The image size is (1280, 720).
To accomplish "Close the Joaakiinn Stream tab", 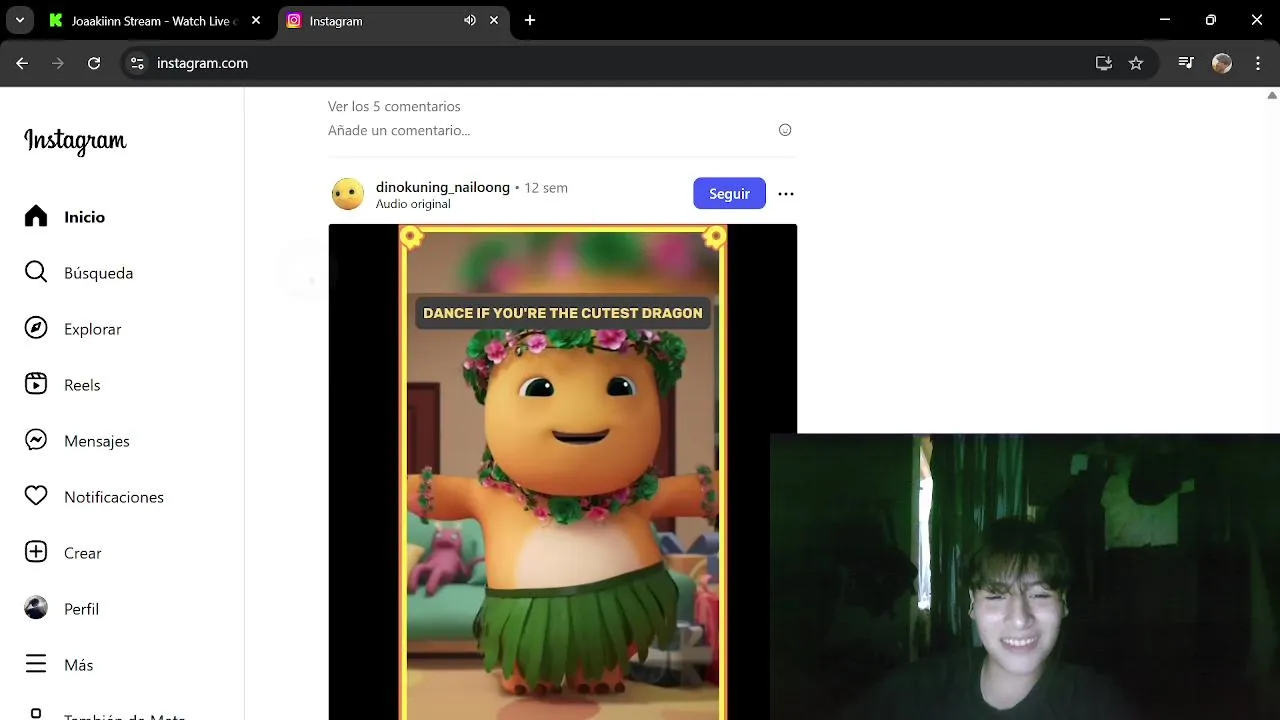I will pyautogui.click(x=257, y=20).
